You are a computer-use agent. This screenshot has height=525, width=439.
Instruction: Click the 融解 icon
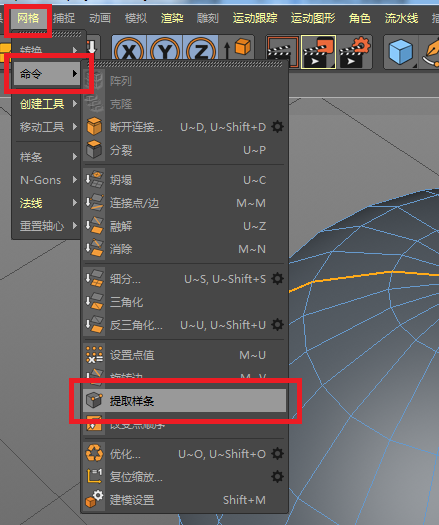(x=94, y=226)
